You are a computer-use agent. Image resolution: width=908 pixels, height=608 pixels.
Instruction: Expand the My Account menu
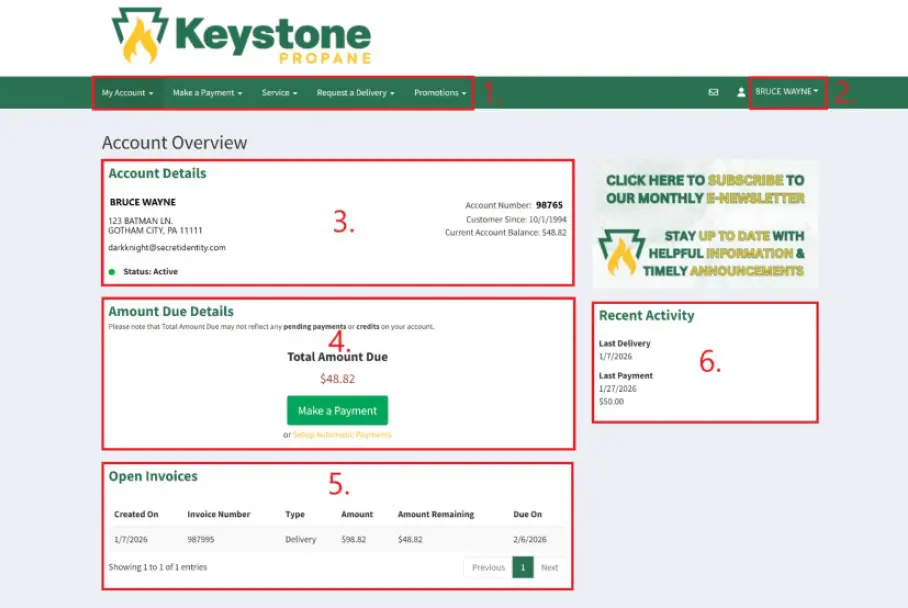[x=127, y=93]
